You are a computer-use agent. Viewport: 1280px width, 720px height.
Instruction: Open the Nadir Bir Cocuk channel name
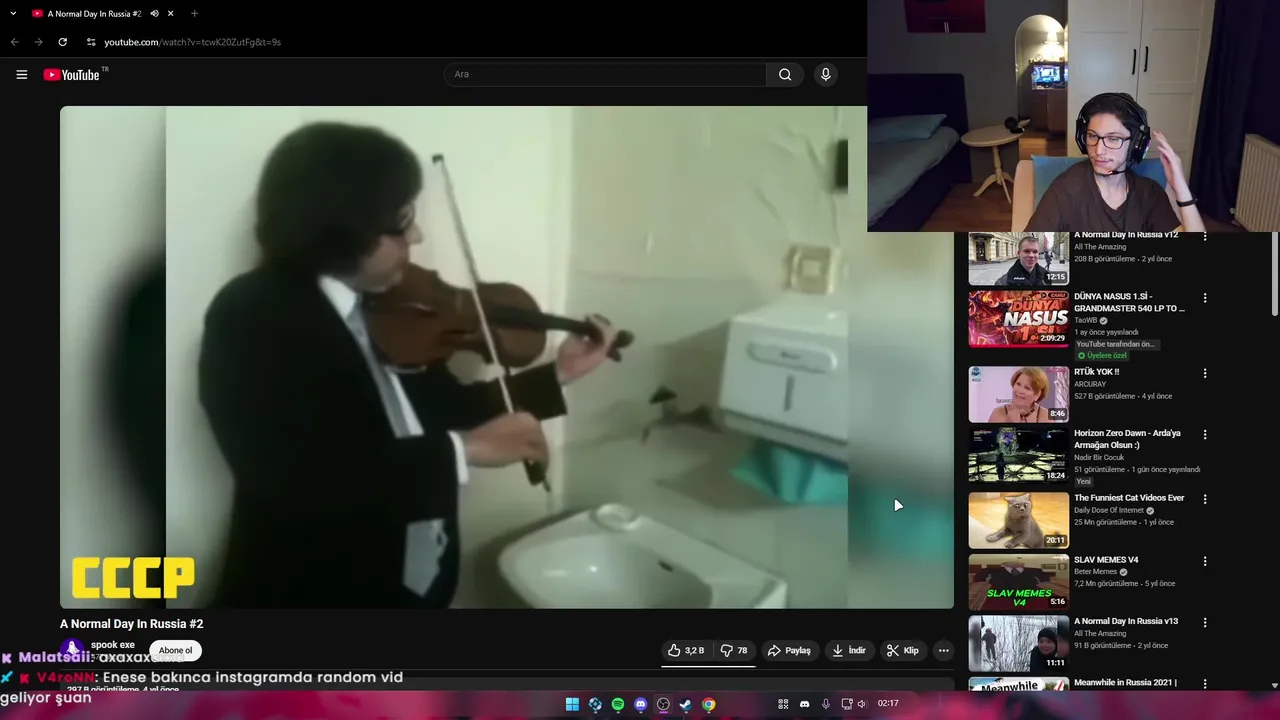point(1099,458)
